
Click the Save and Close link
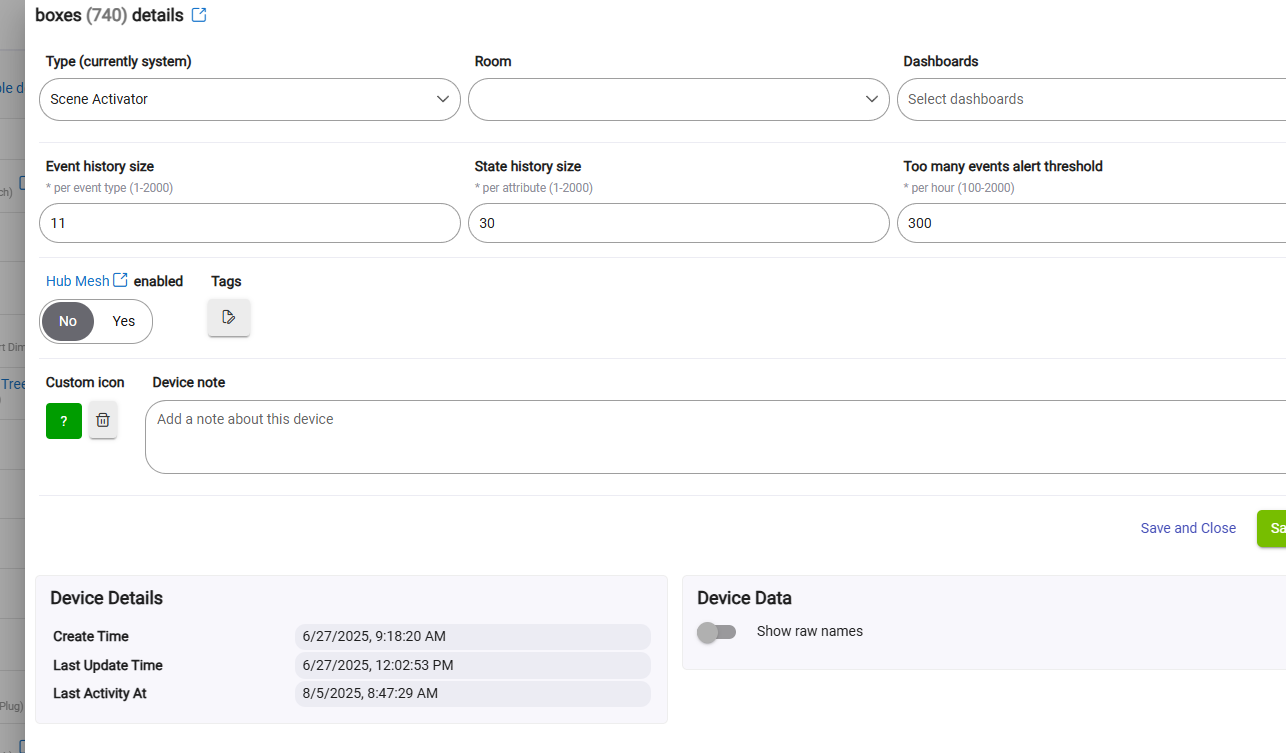[x=1188, y=528]
